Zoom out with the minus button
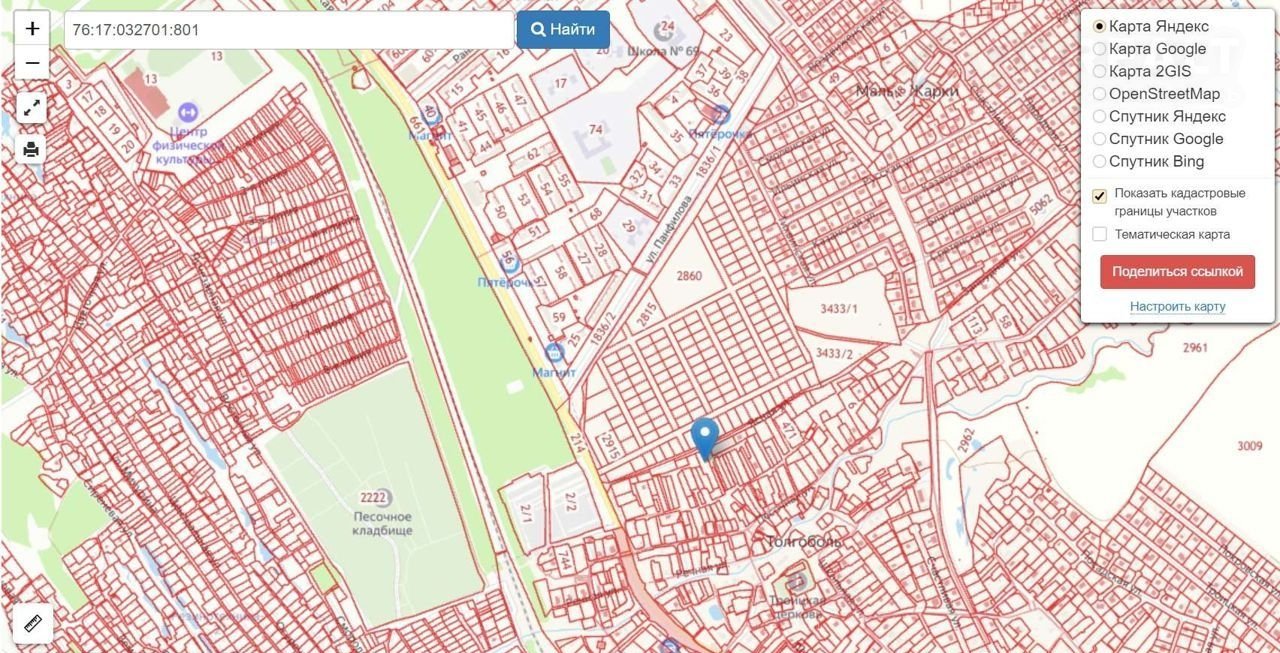 (x=32, y=63)
